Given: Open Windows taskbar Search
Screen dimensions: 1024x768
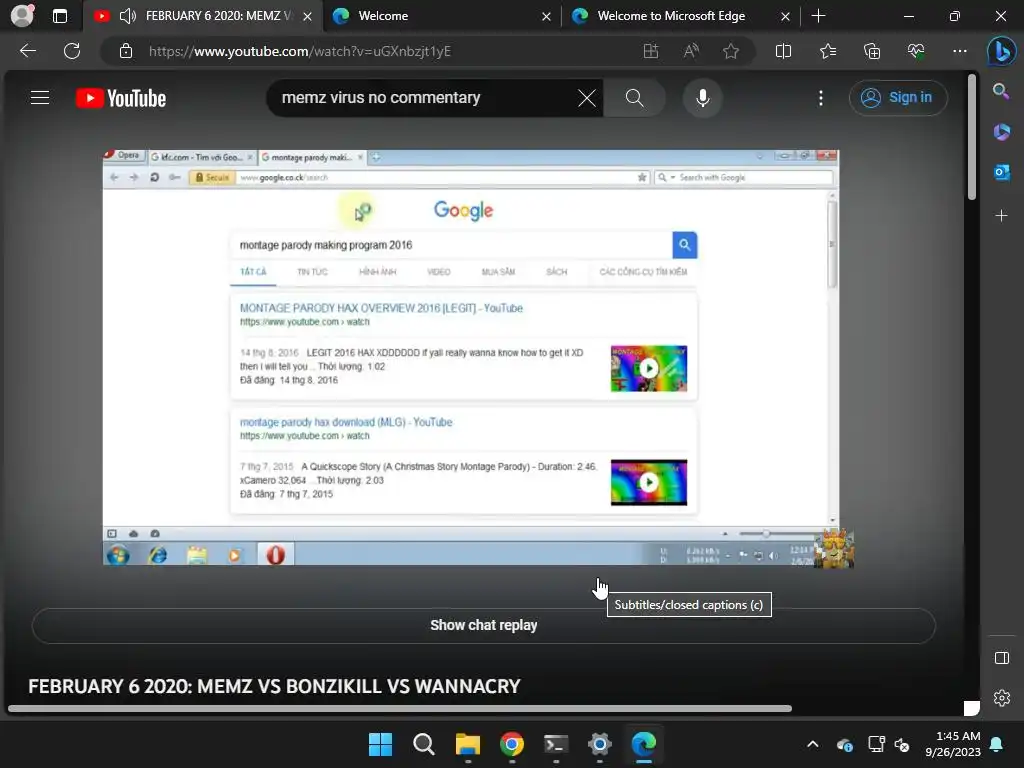Looking at the screenshot, I should (x=424, y=744).
